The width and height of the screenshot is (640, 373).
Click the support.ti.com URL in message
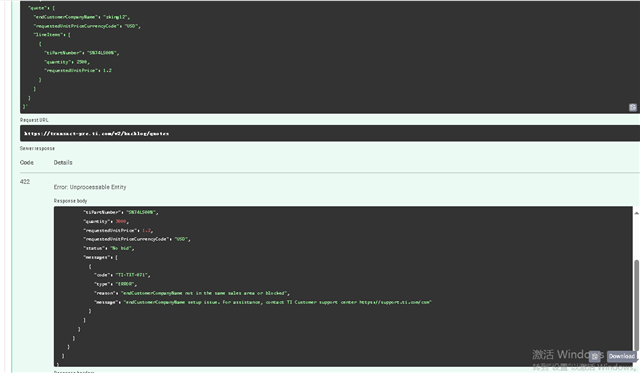click(x=395, y=302)
